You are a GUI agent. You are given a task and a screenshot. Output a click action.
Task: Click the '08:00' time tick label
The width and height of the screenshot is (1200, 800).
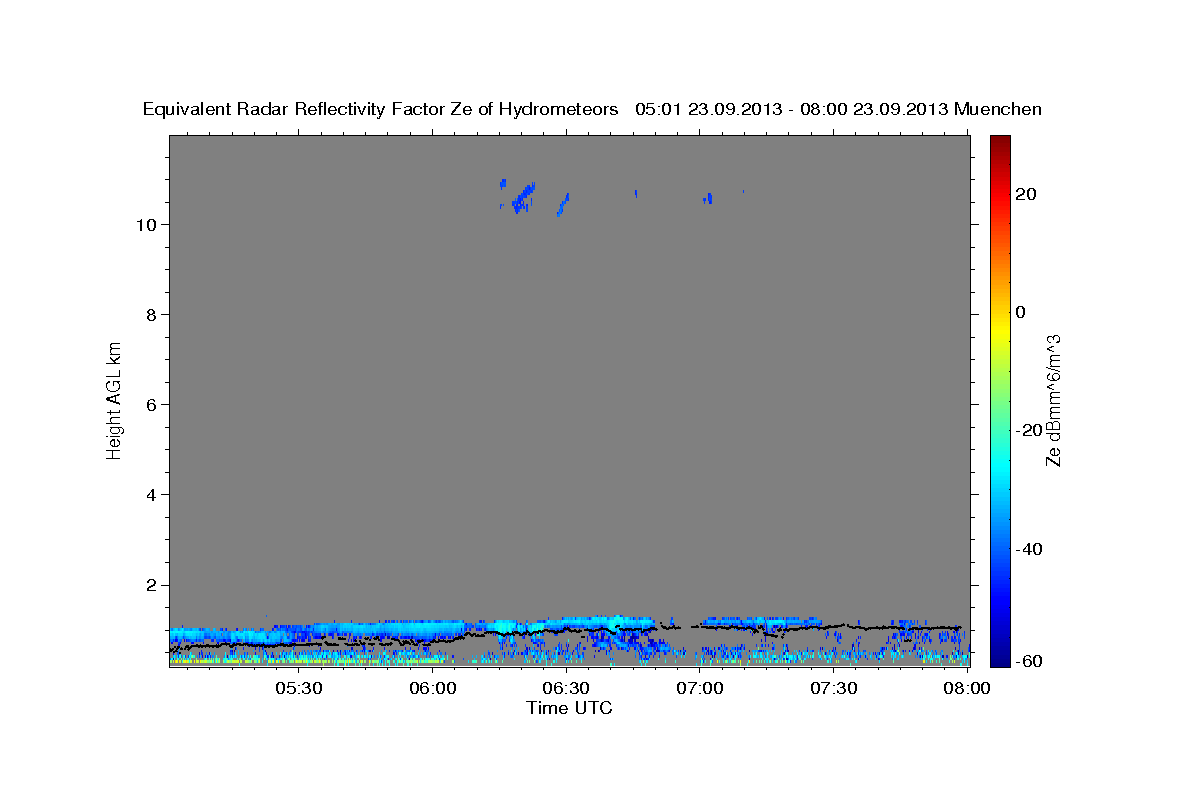click(967, 688)
